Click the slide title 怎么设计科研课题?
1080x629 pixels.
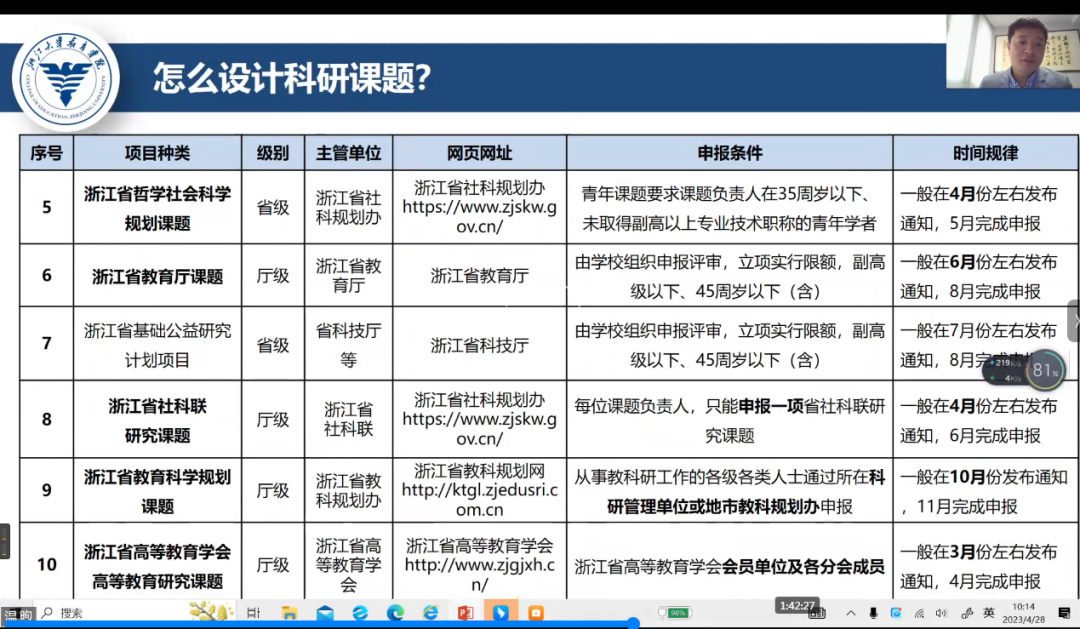click(x=292, y=77)
